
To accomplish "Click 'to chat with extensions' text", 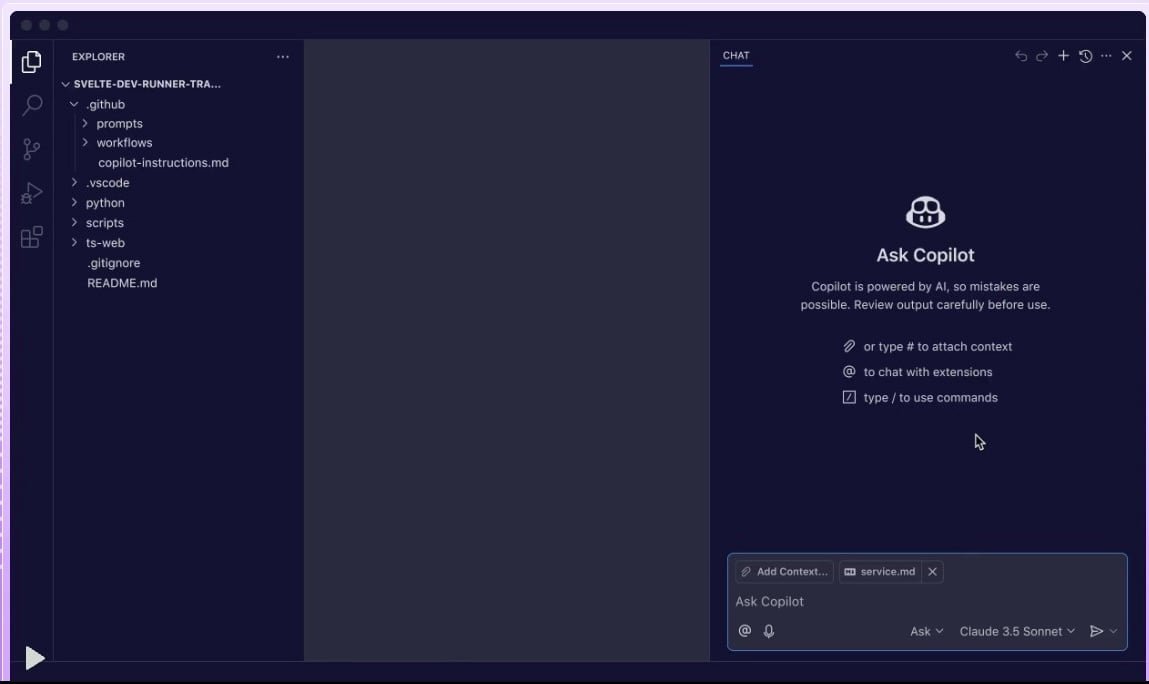I will (928, 372).
